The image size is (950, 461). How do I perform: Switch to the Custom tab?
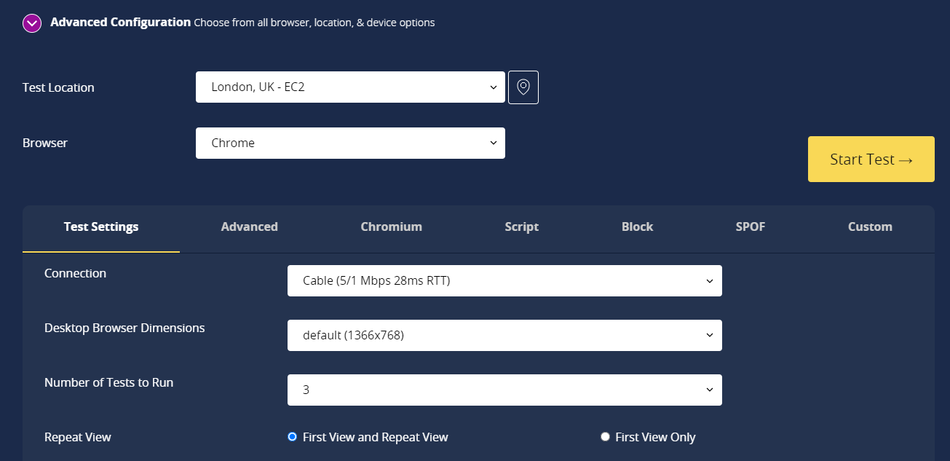[869, 227]
